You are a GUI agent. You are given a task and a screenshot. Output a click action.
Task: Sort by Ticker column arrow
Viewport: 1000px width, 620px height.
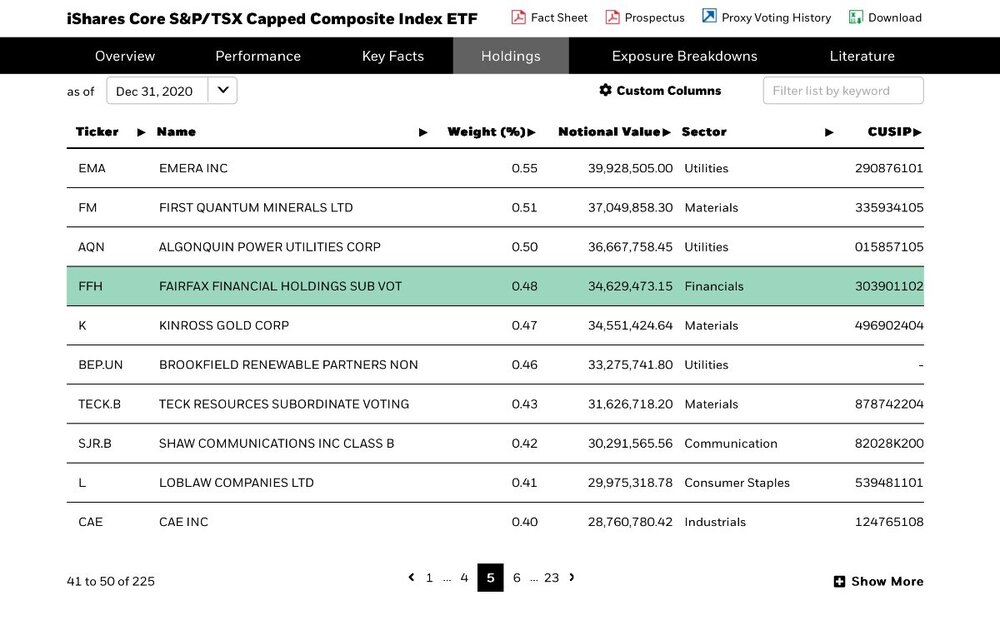pyautogui.click(x=142, y=132)
